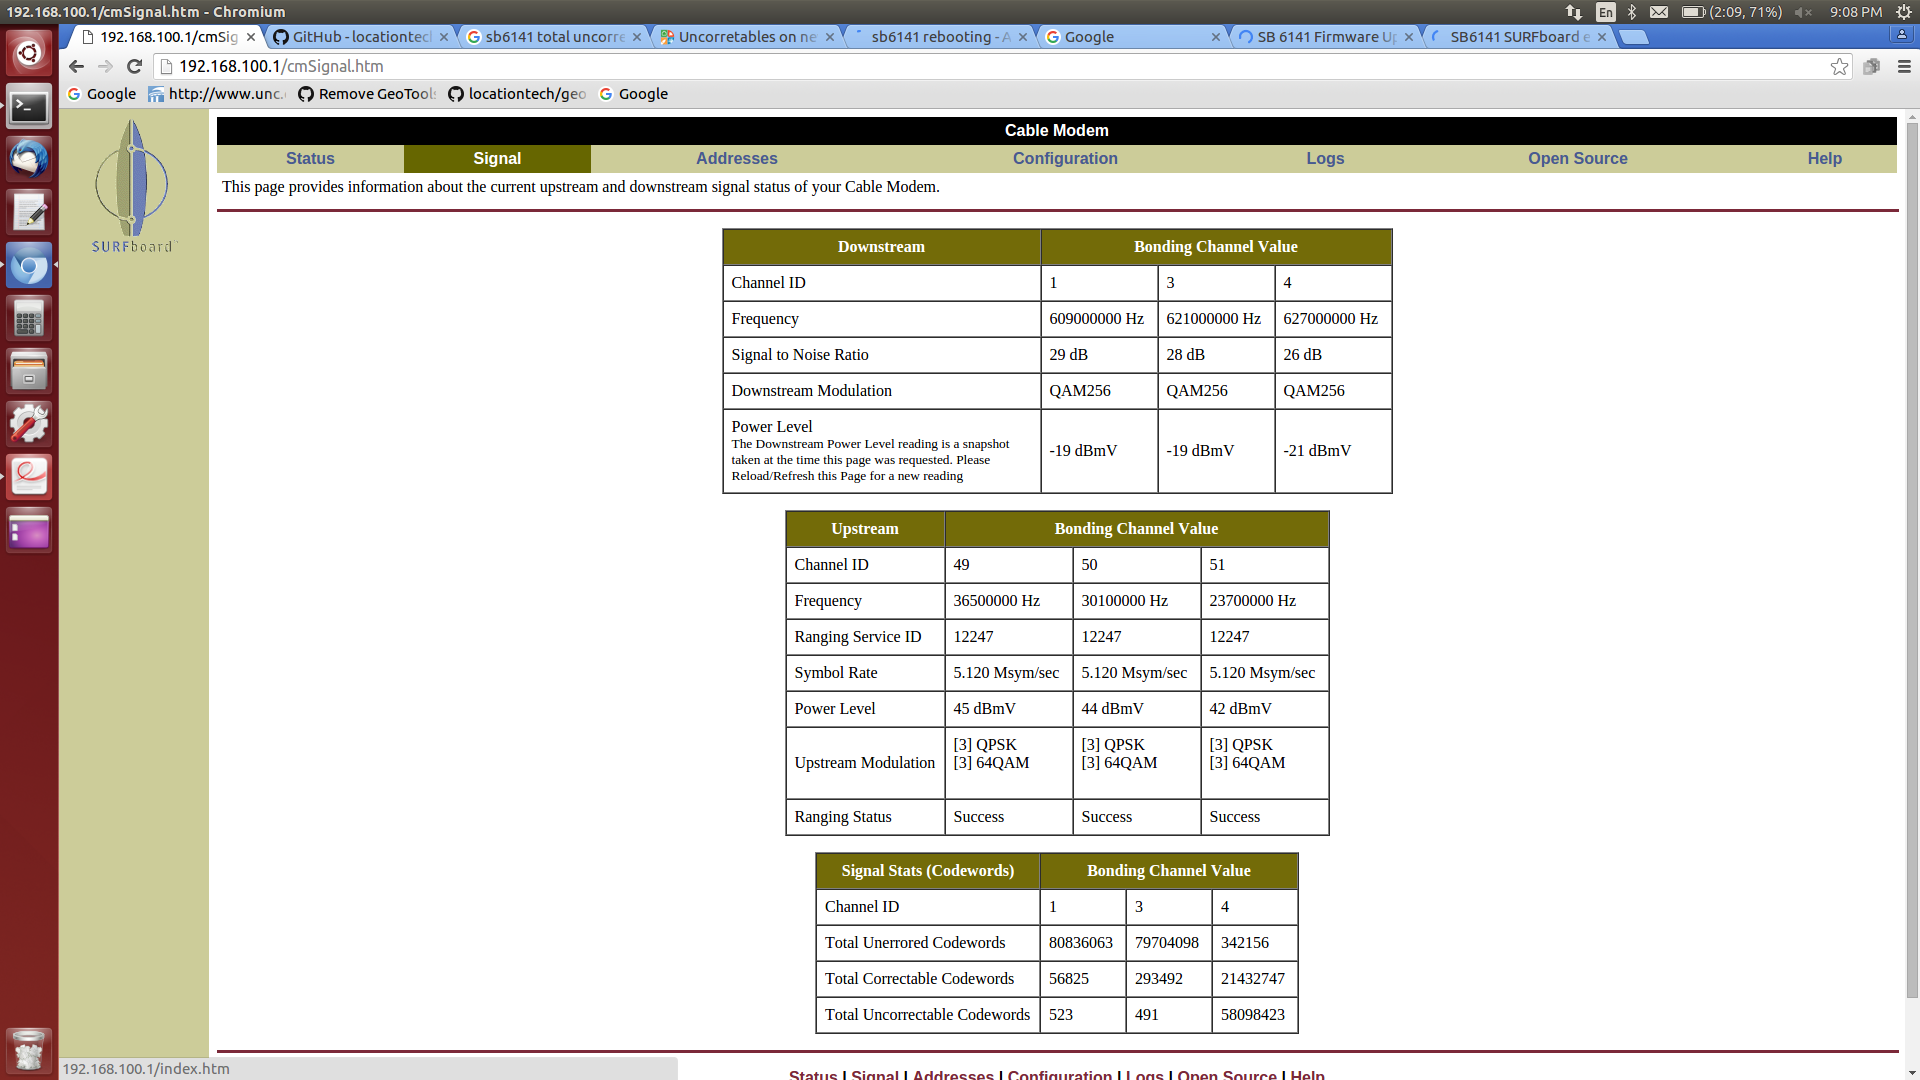Open Ubuntu Dash search launcher
1920x1080 pixels.
pos(29,53)
